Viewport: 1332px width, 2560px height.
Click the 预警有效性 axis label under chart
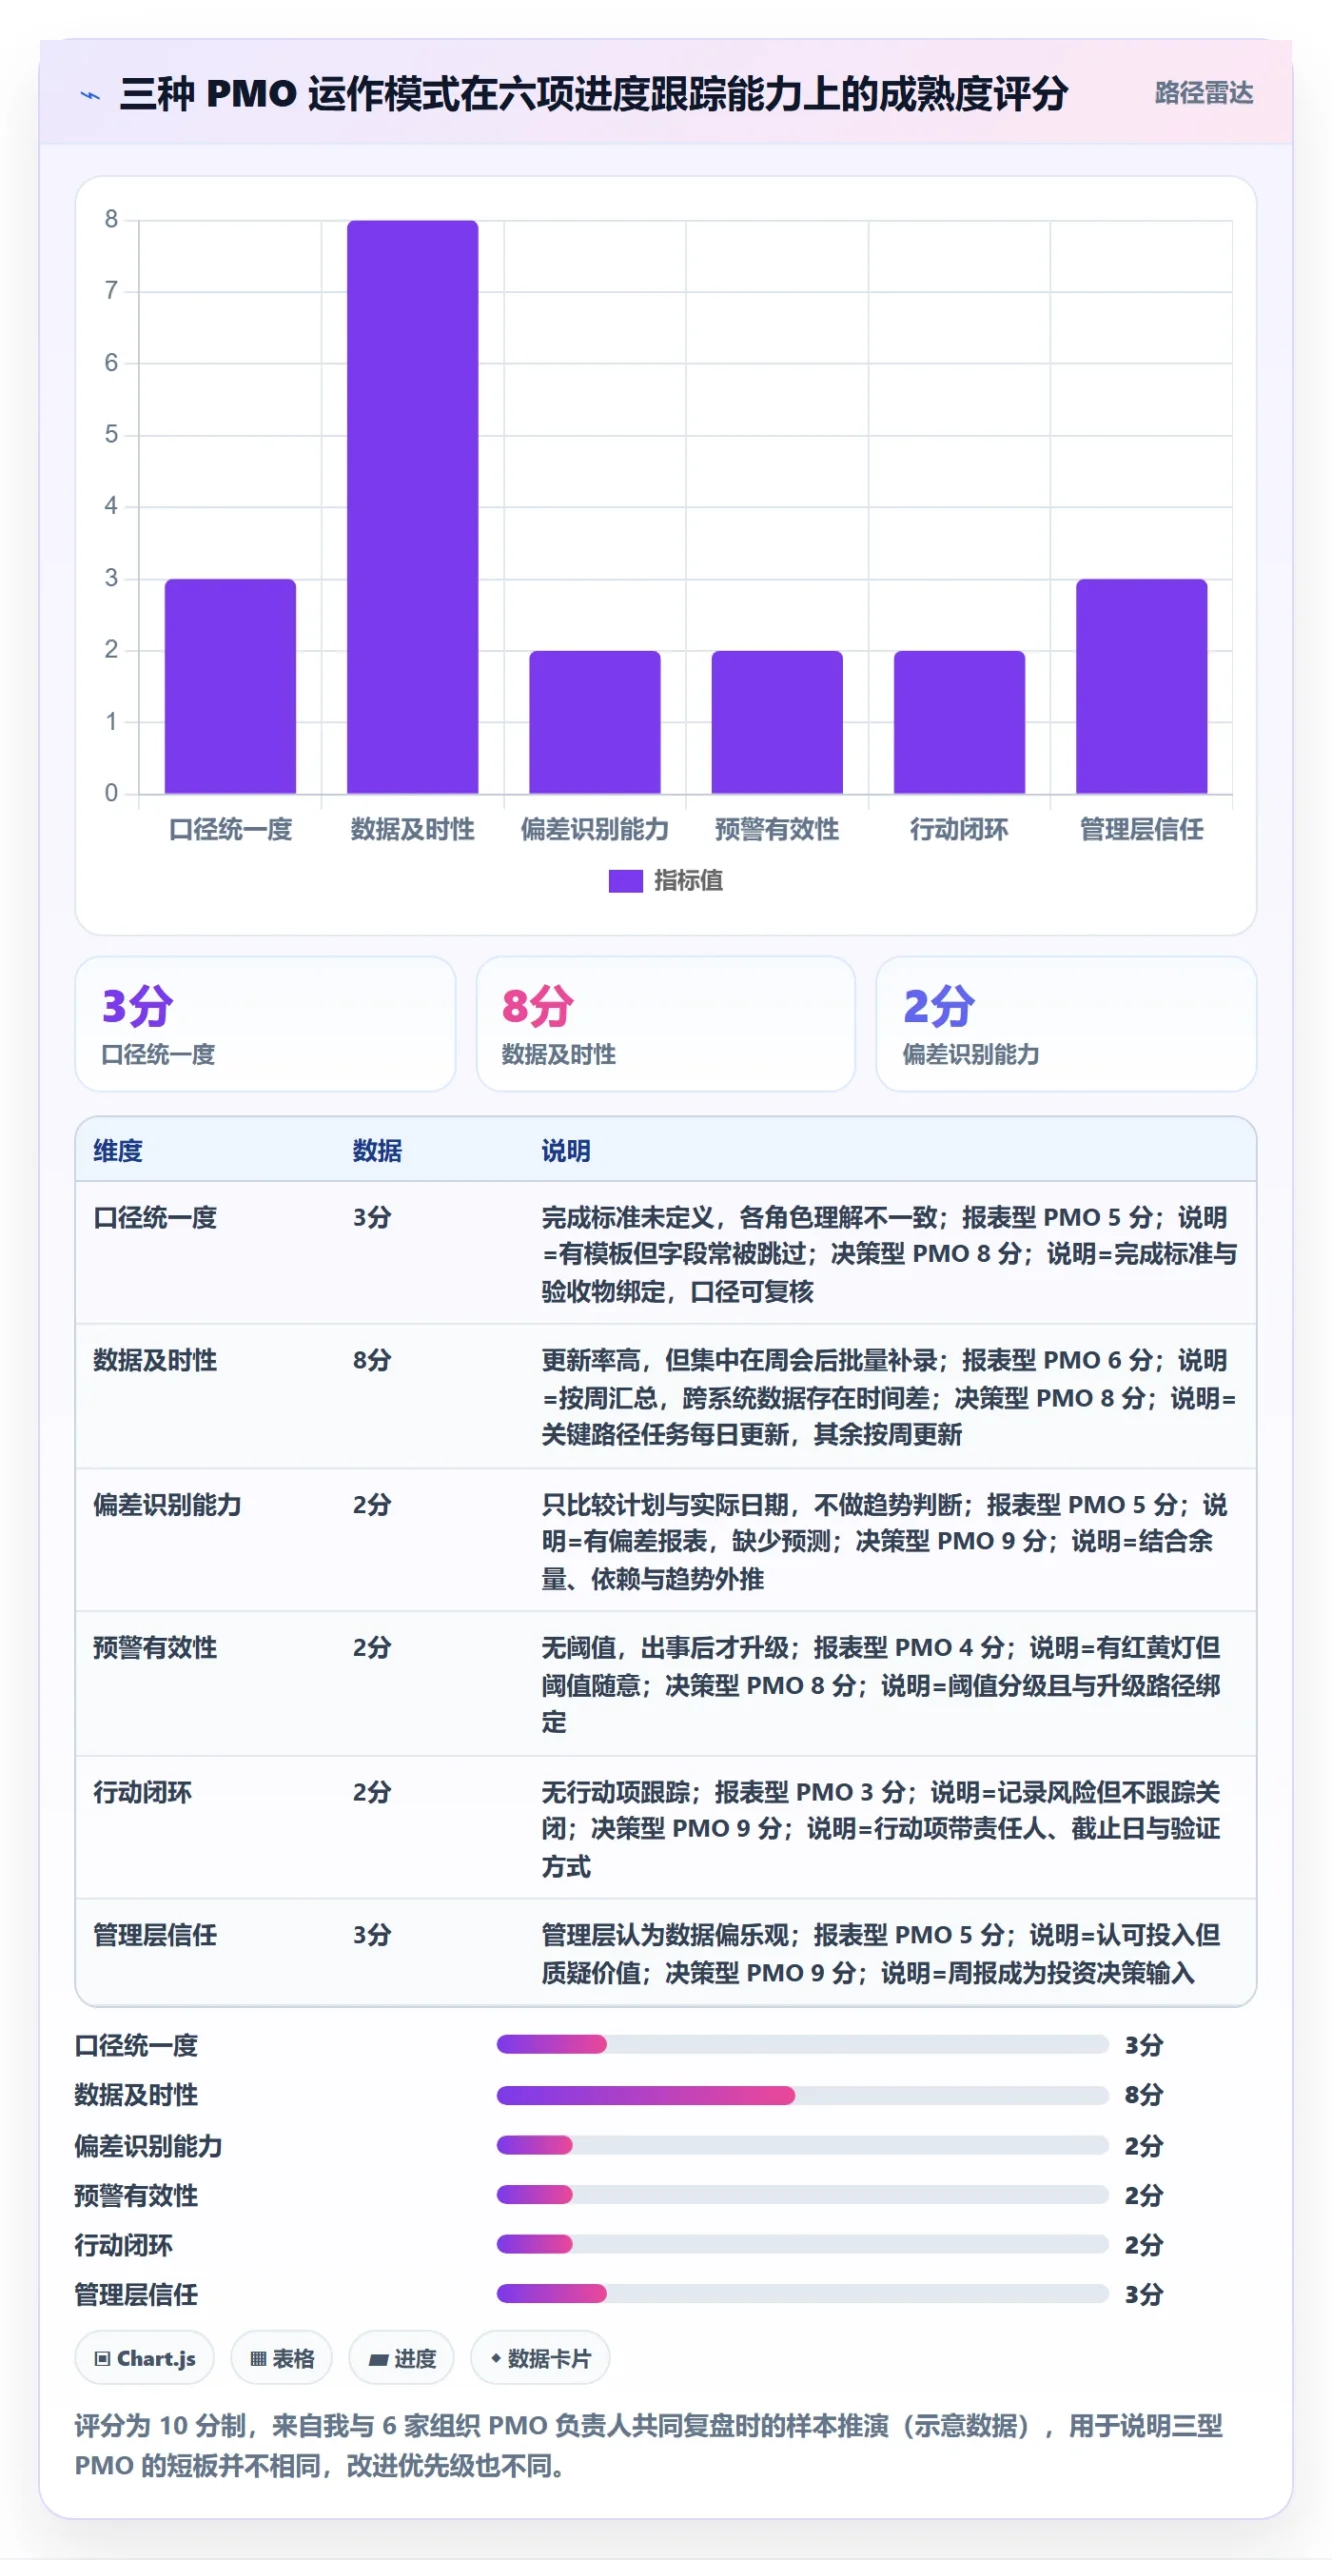click(777, 829)
